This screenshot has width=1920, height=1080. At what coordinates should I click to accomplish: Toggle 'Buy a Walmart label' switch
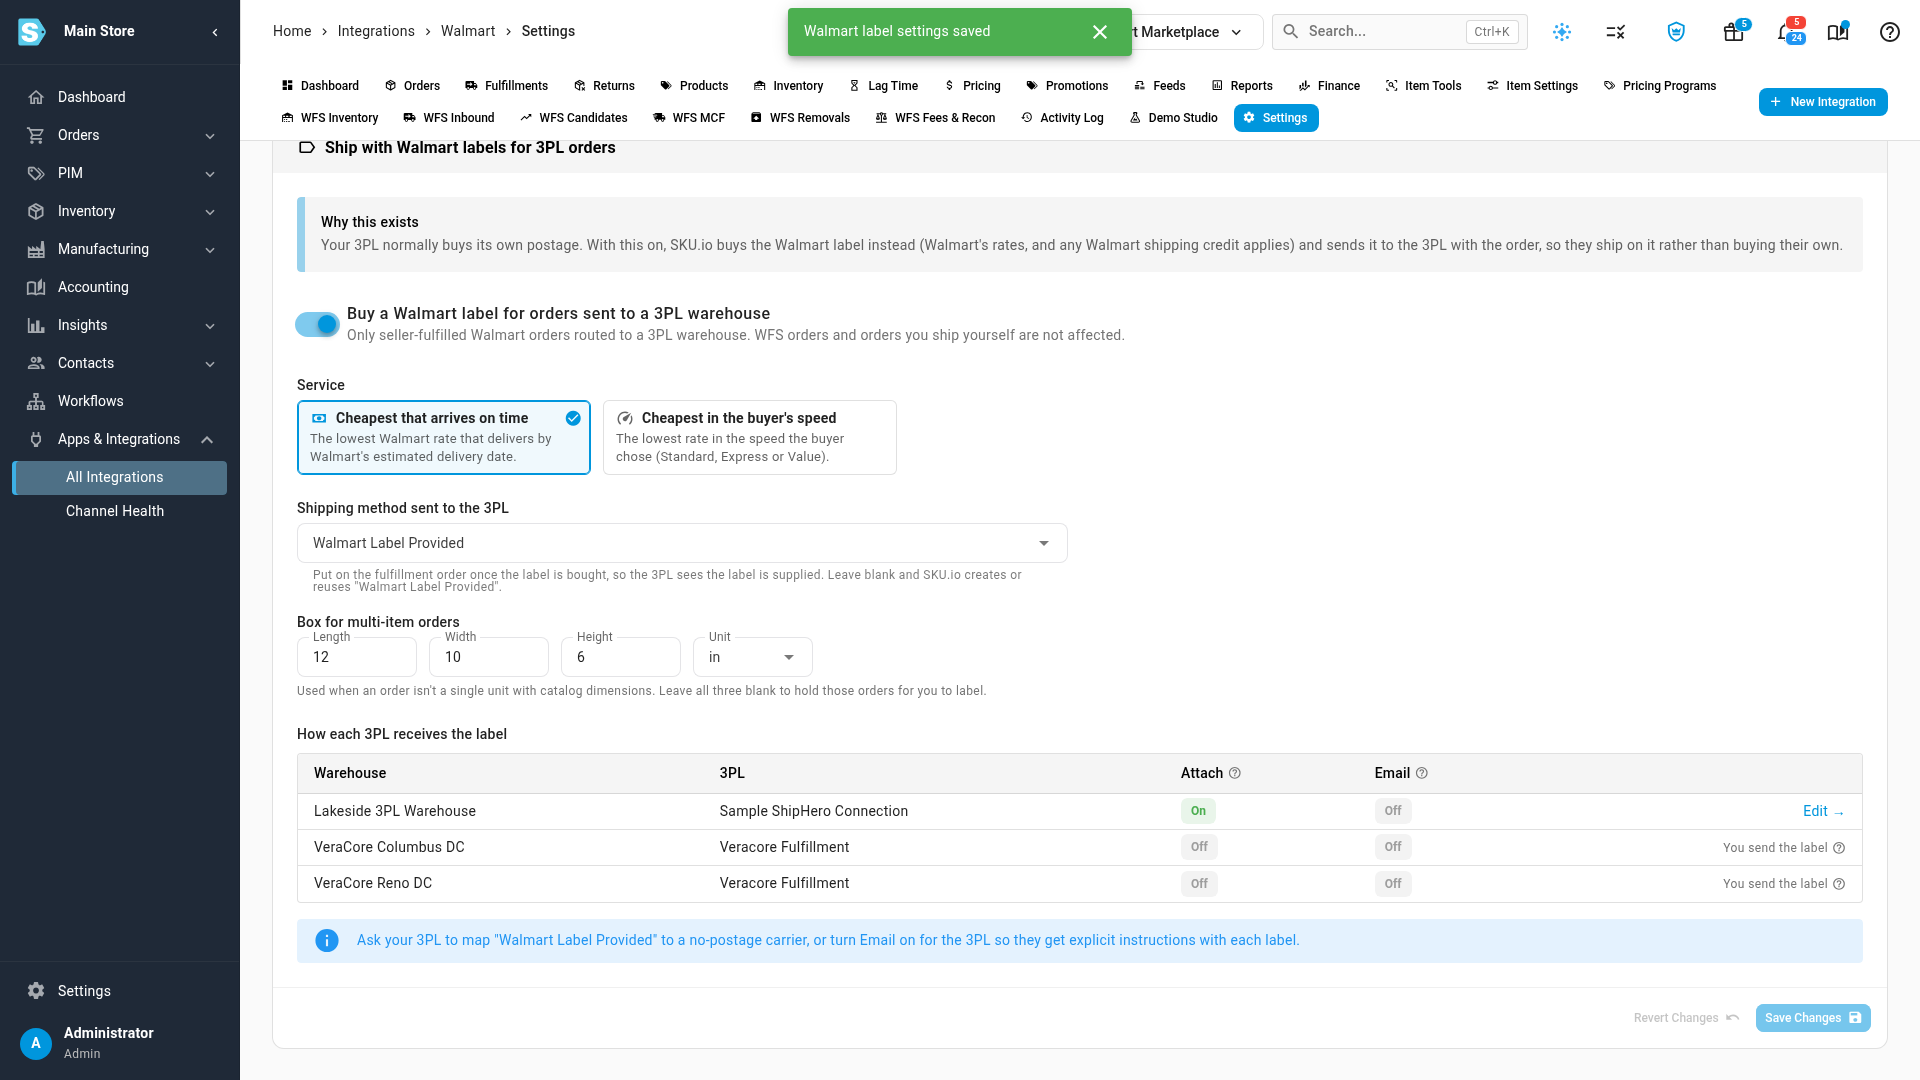(317, 324)
